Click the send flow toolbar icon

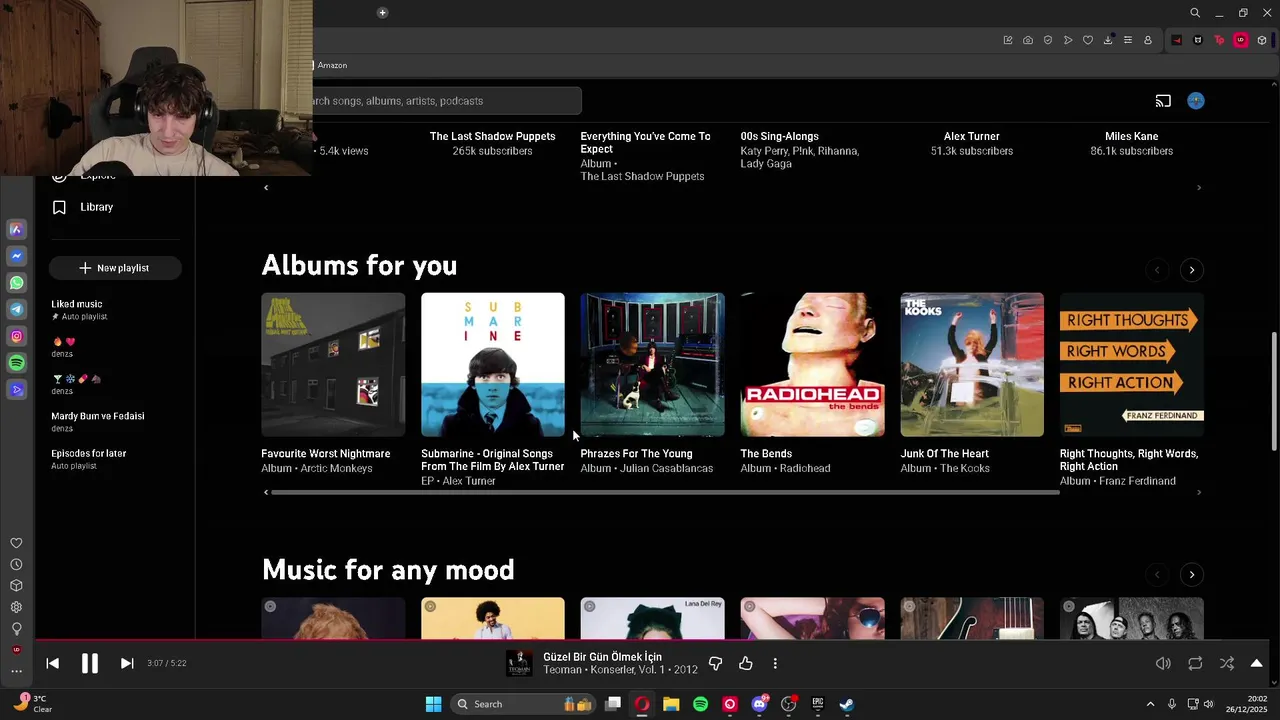click(1068, 40)
